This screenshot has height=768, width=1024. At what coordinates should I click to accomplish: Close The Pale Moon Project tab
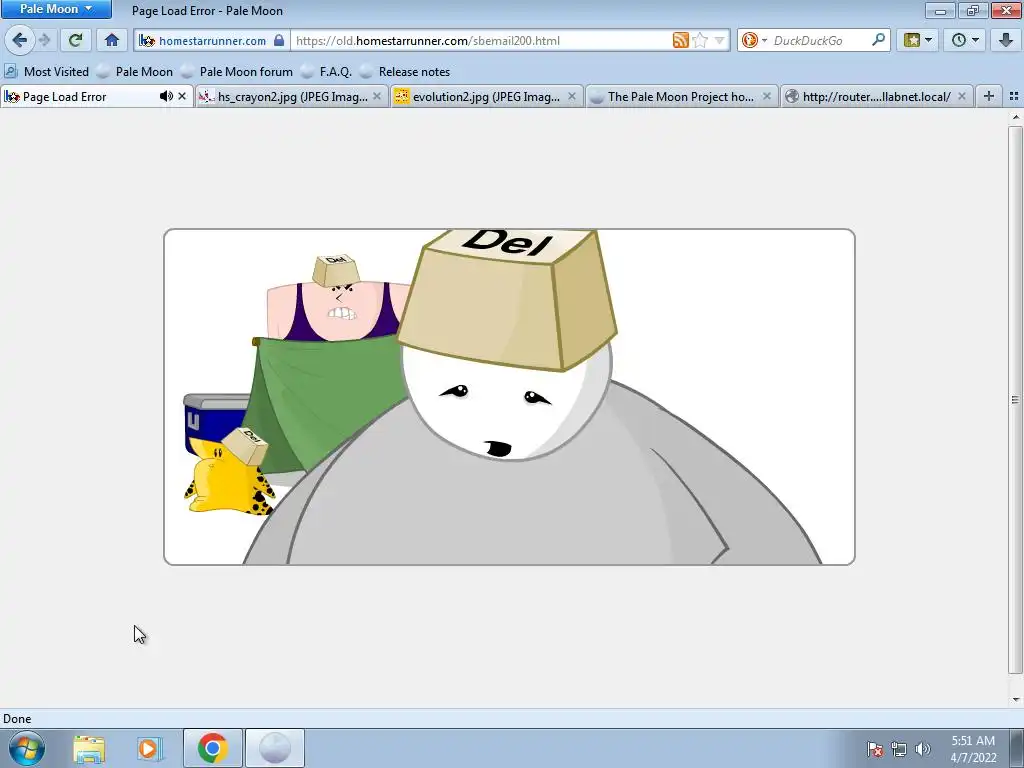pyautogui.click(x=767, y=97)
